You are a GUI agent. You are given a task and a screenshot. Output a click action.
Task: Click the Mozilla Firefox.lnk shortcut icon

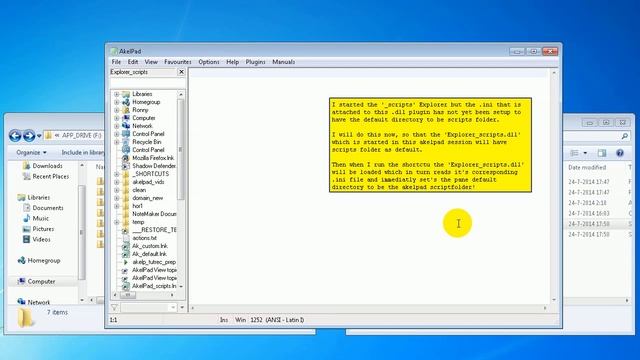coord(126,158)
